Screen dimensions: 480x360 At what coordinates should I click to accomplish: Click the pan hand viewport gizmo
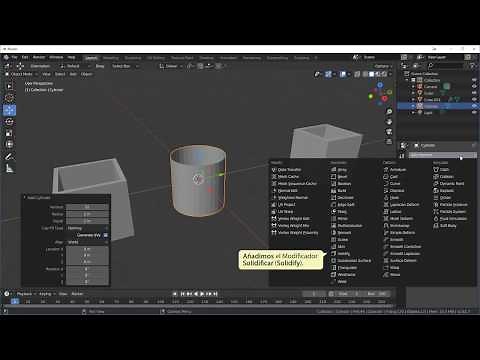(x=389, y=121)
